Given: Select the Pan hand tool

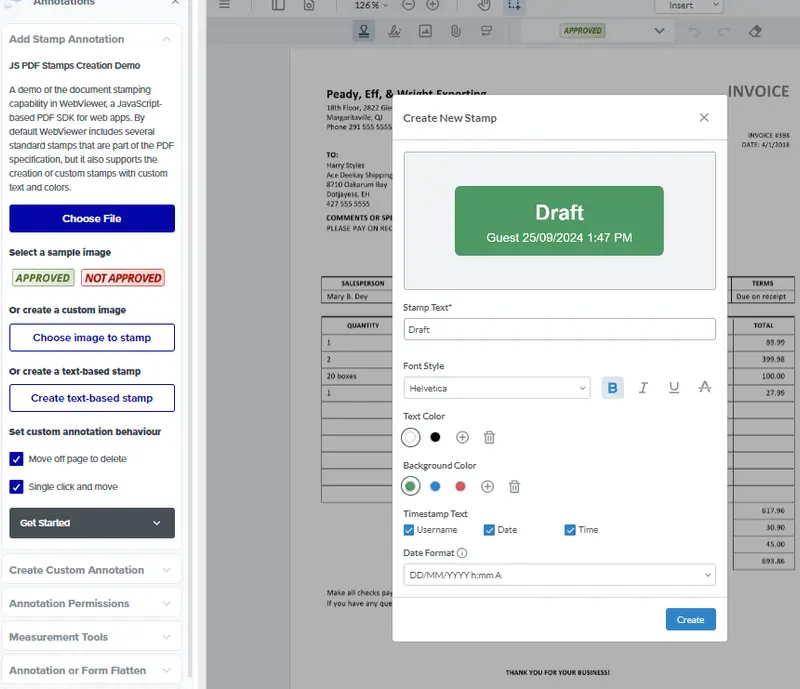Looking at the screenshot, I should [x=484, y=5].
